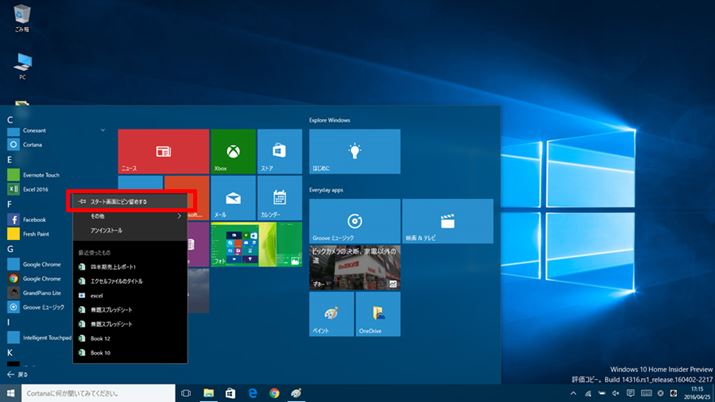Launch the Groove ミュージック tile
Viewport: 715px width, 402px height.
pos(354,221)
